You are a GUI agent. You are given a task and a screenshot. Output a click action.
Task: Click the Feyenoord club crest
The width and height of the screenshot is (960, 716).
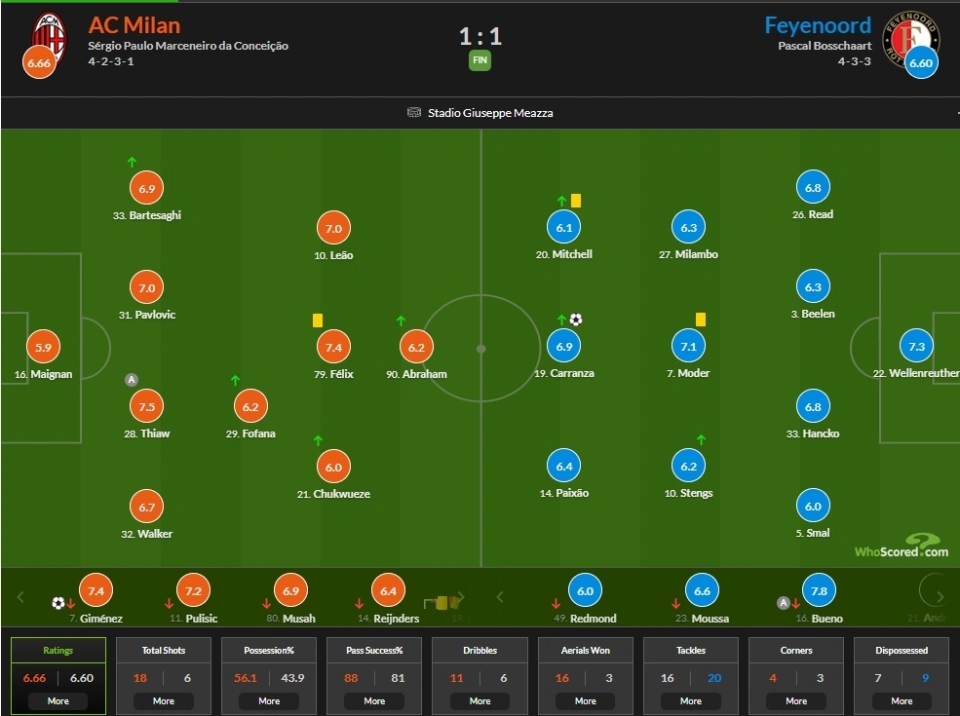pos(910,38)
